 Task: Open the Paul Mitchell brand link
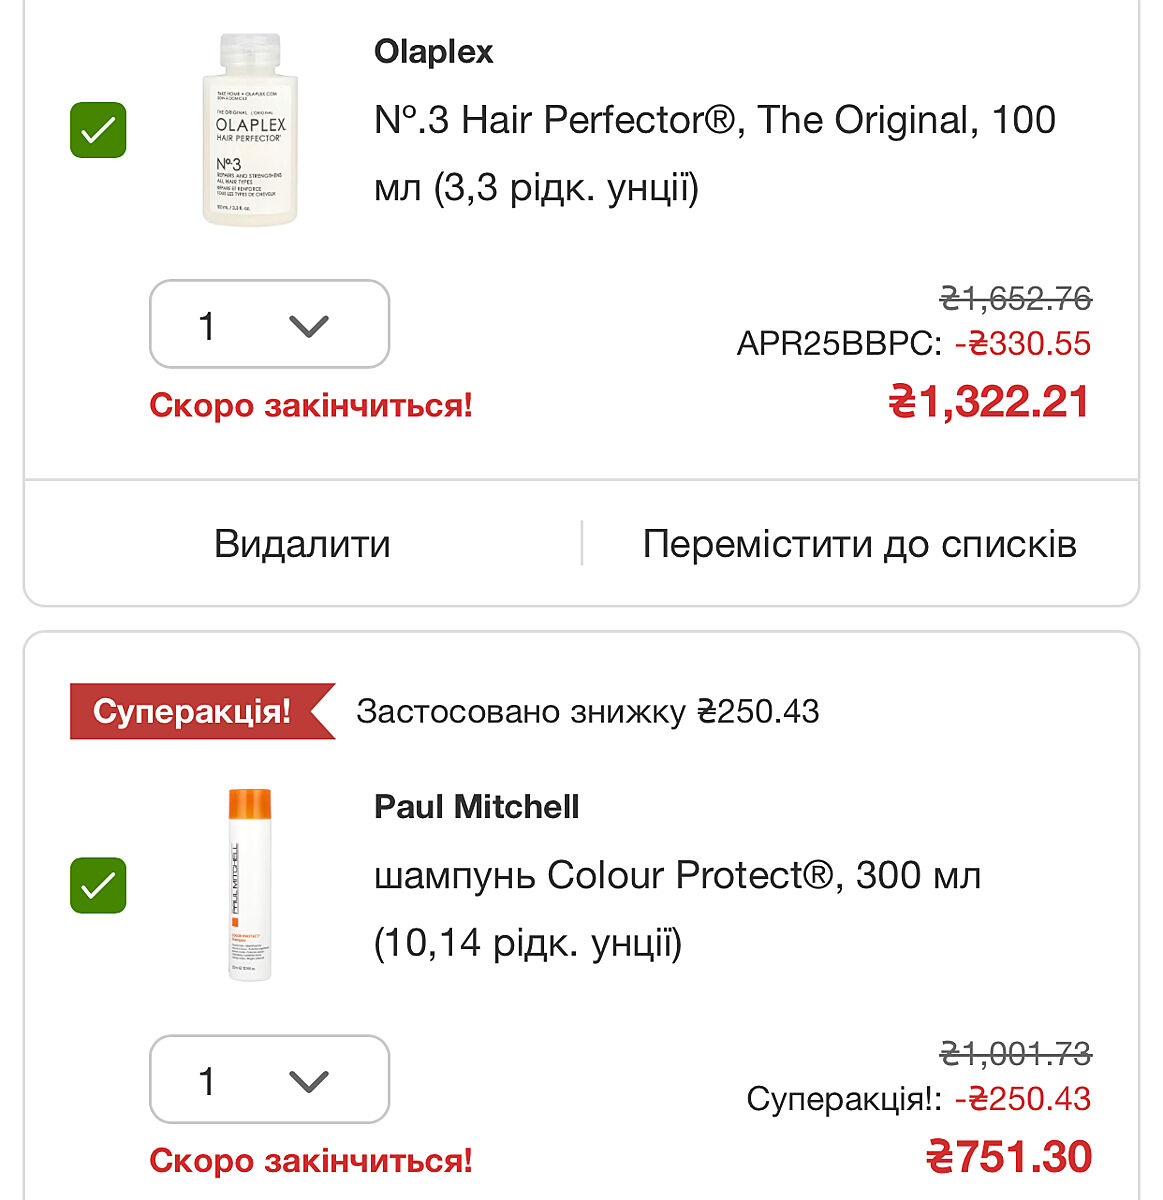(476, 807)
